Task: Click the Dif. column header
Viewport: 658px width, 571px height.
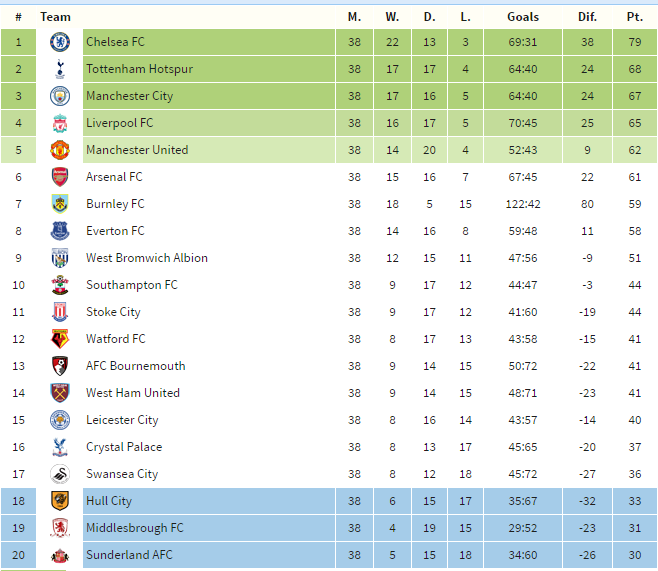Action: click(587, 17)
